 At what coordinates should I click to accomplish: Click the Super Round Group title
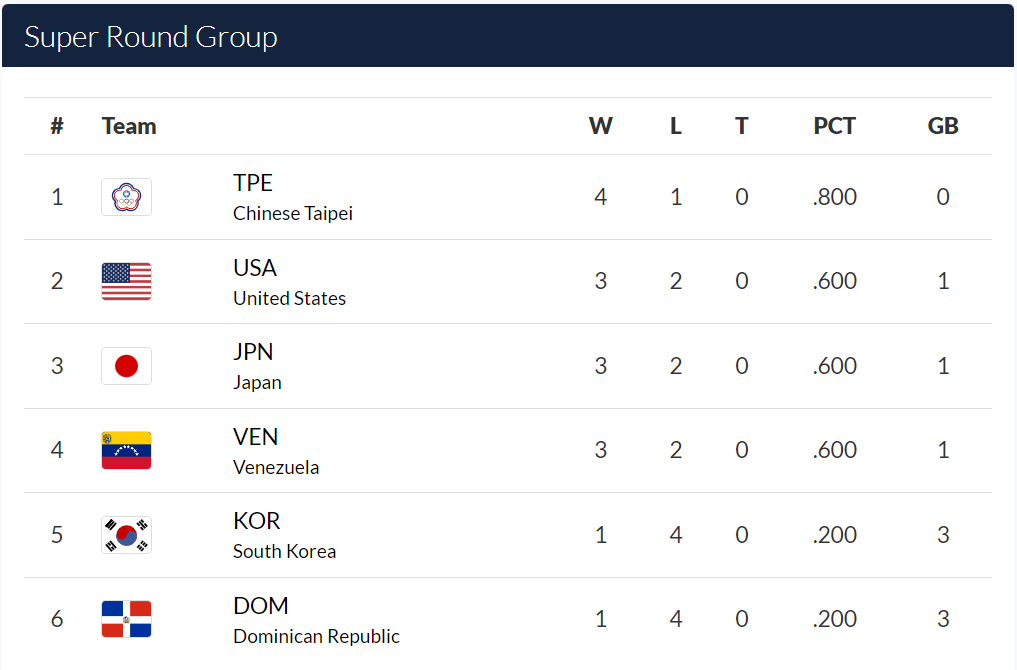(x=151, y=37)
